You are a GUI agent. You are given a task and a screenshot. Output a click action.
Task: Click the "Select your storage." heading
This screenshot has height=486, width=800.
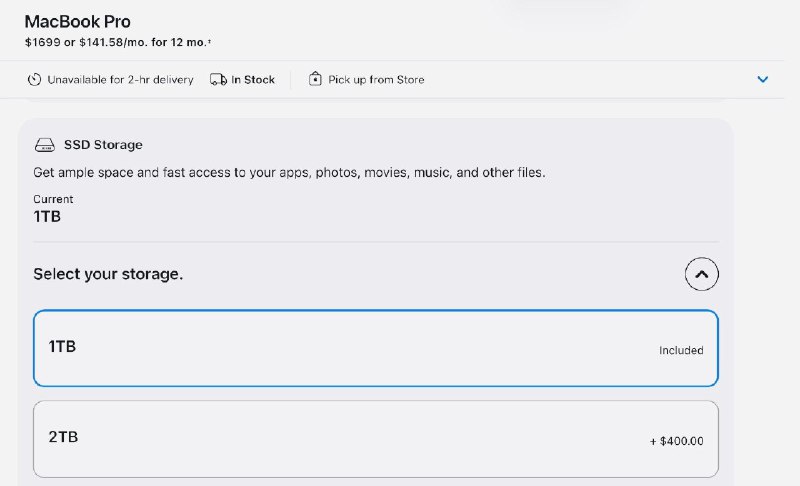tap(108, 274)
